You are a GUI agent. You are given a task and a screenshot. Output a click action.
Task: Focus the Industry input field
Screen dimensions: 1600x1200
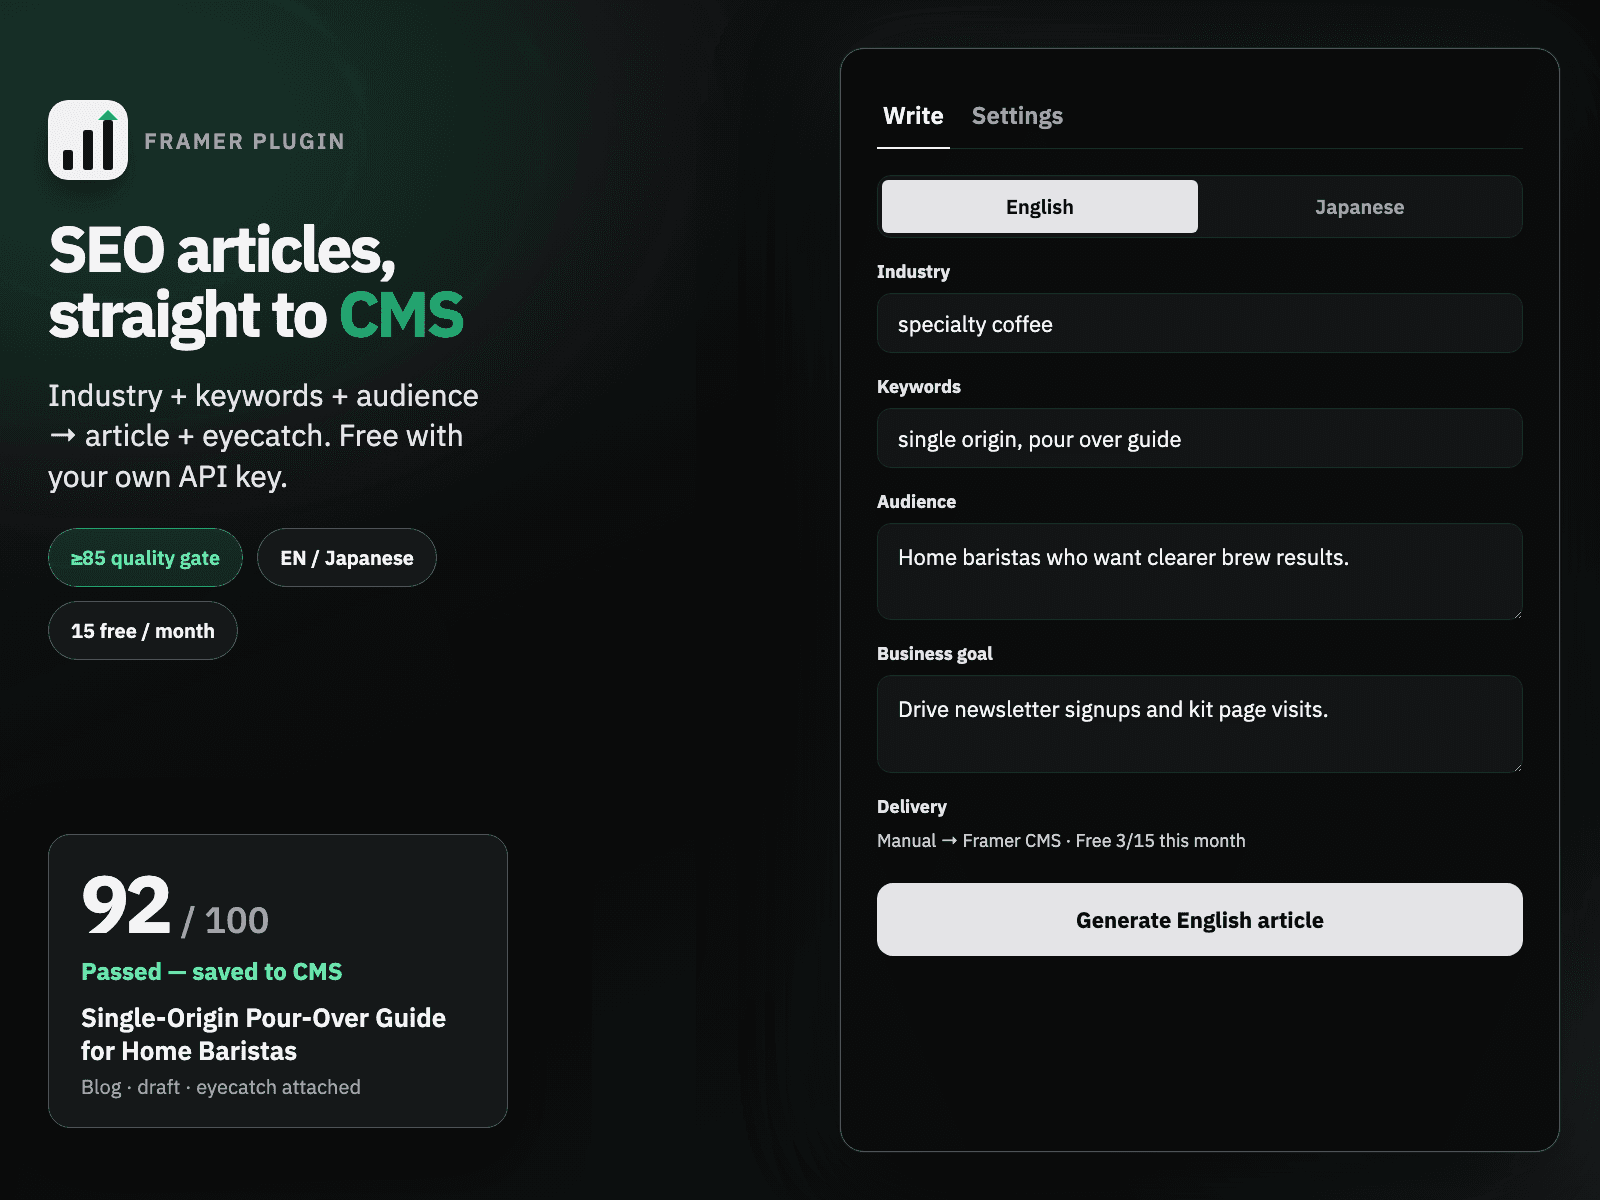[x=1200, y=323]
